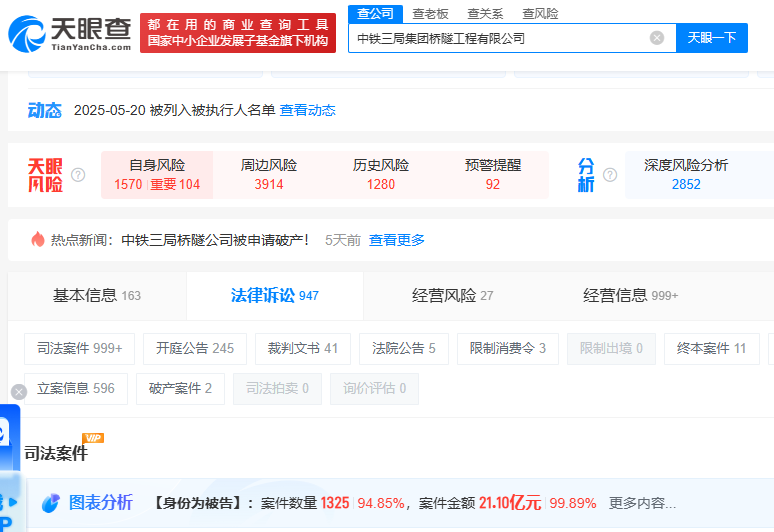The height and width of the screenshot is (532, 774).
Task: Close the floating widget on the left edge
Action: point(18,391)
